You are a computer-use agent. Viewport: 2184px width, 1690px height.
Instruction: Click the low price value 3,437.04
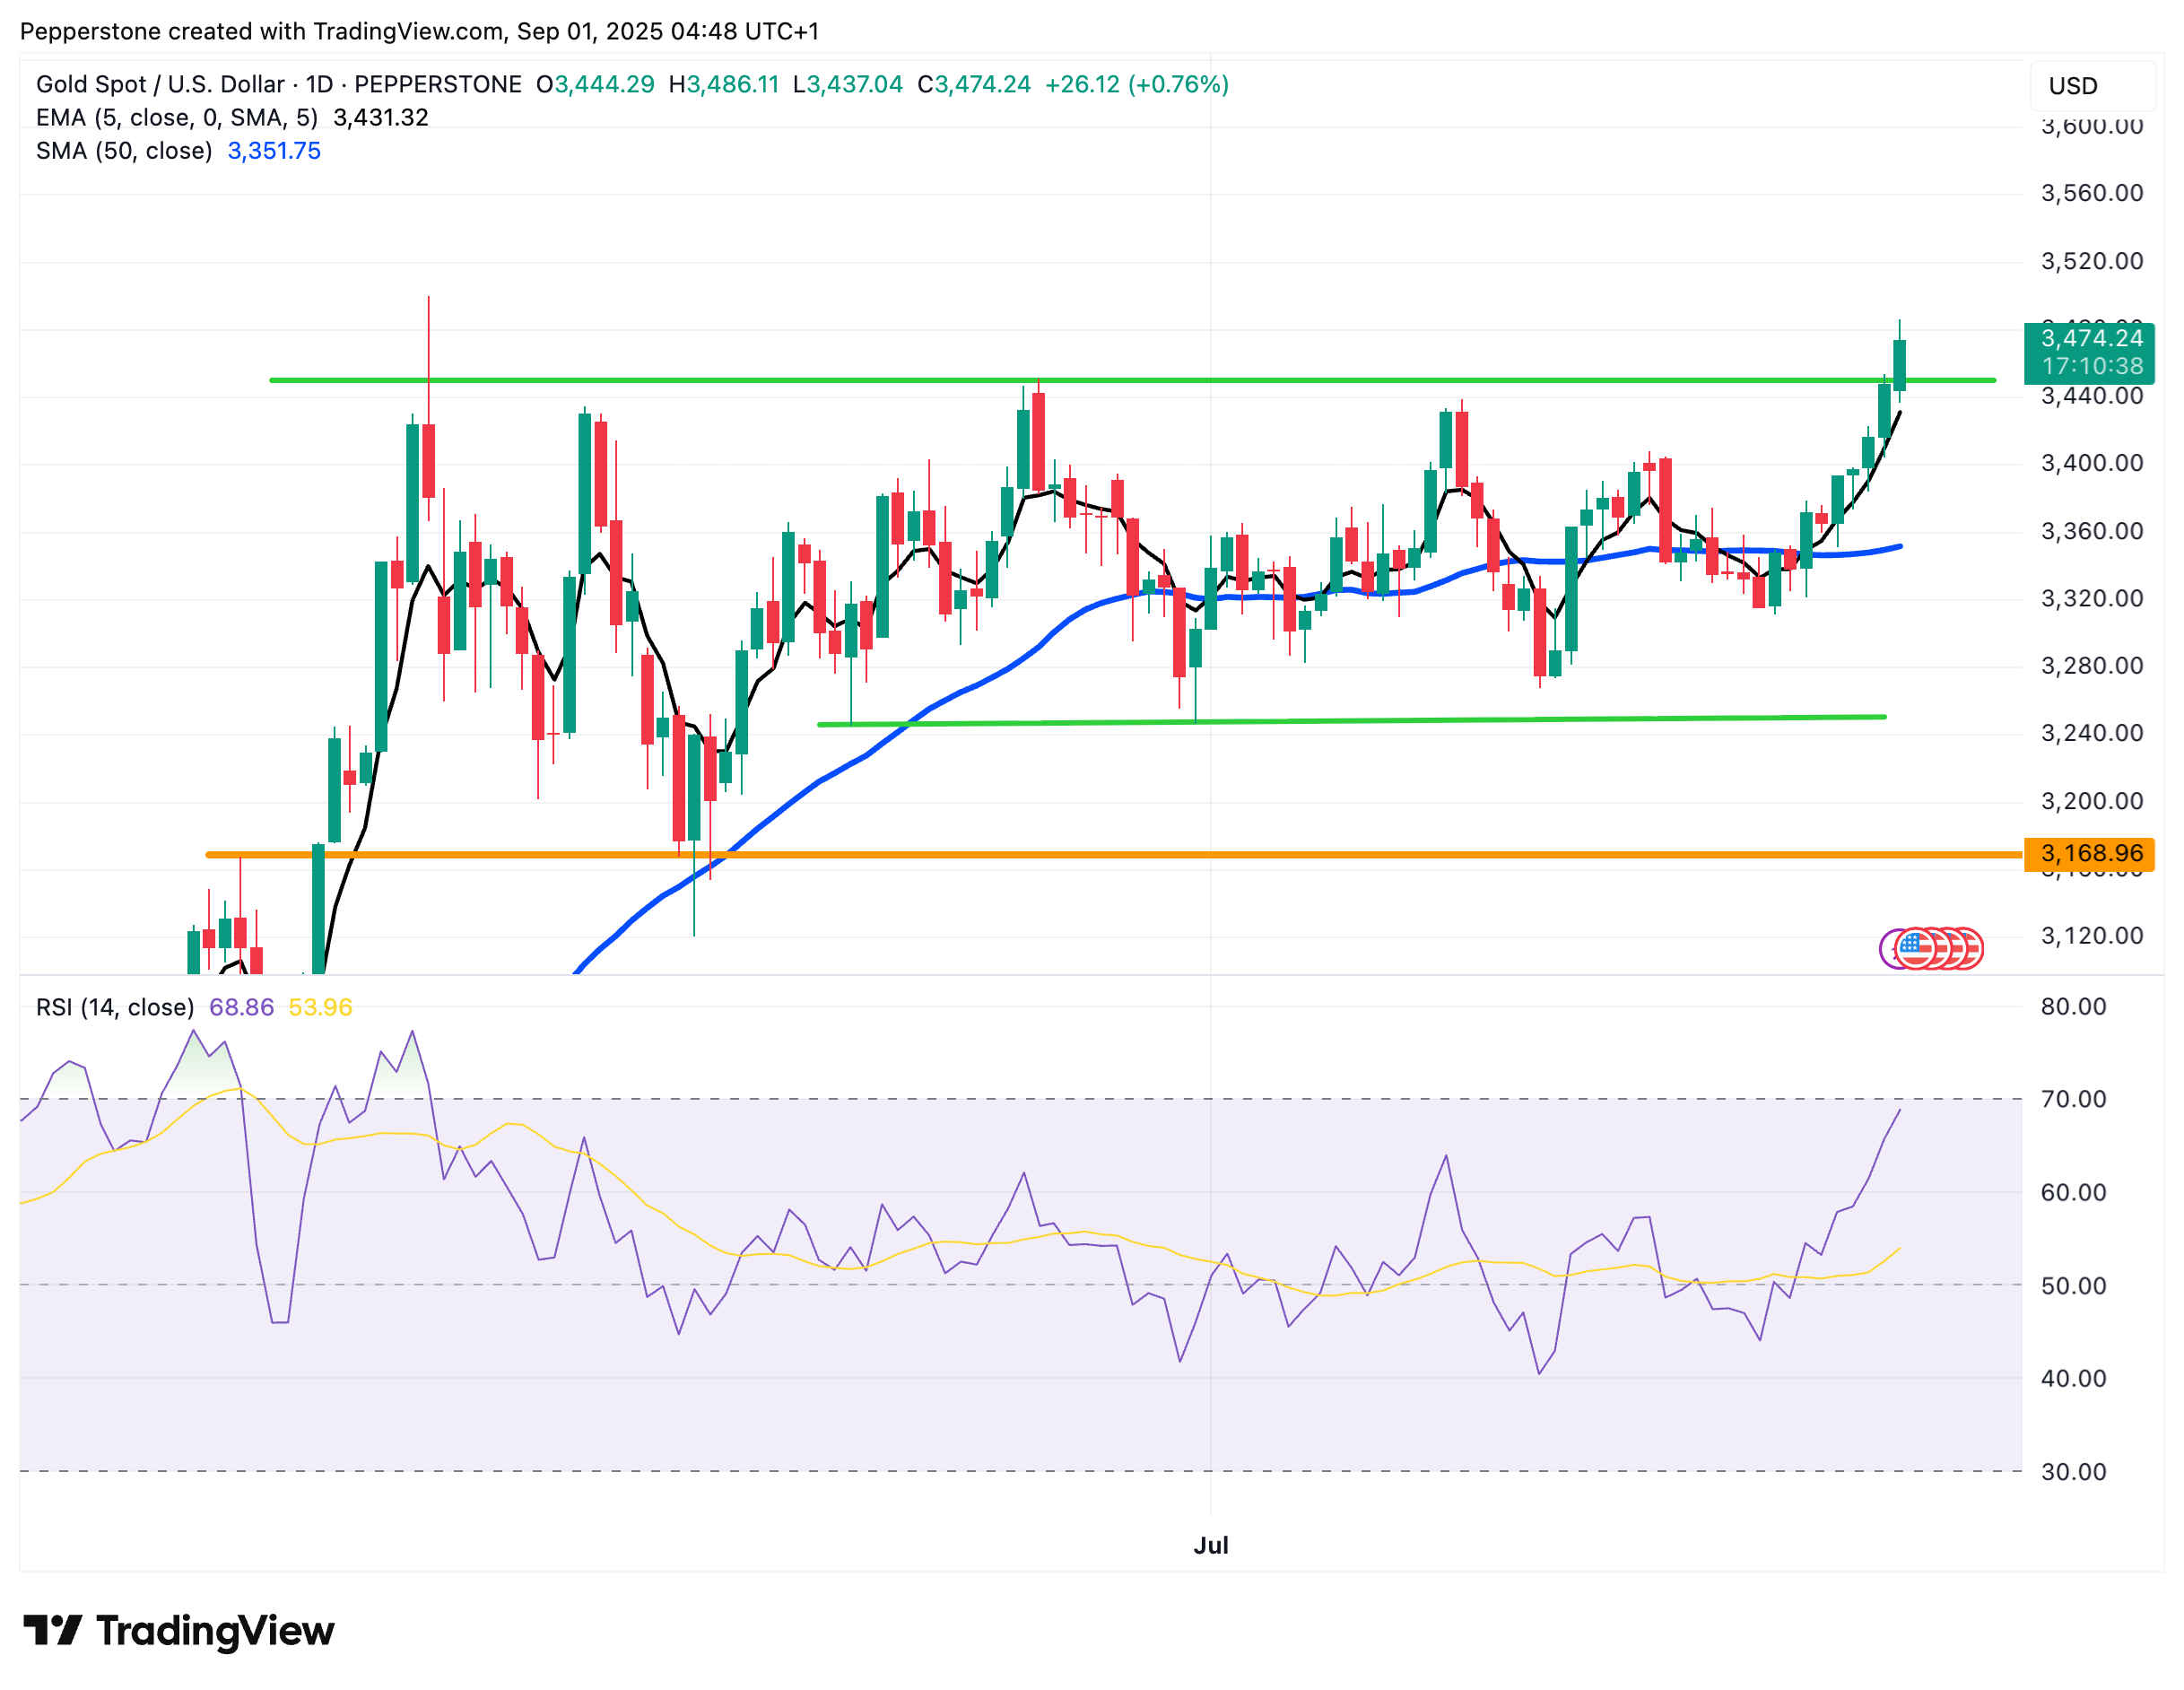(x=855, y=84)
